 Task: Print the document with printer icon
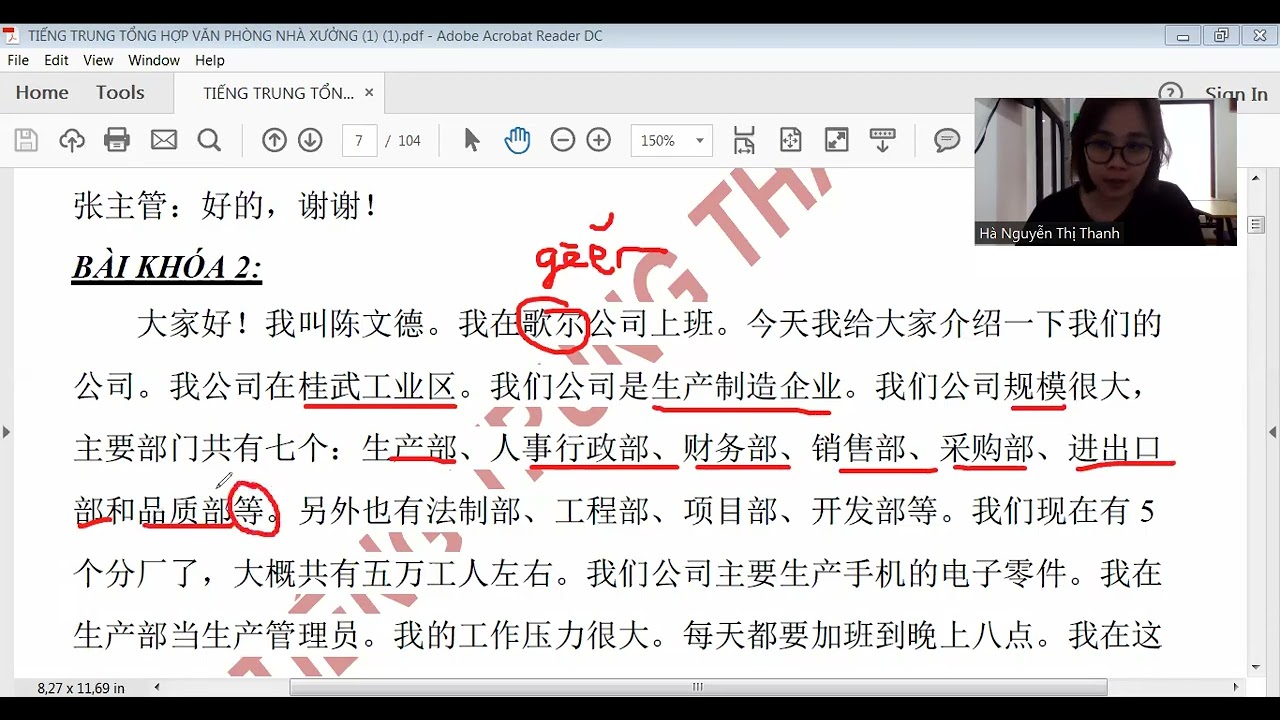[x=117, y=141]
